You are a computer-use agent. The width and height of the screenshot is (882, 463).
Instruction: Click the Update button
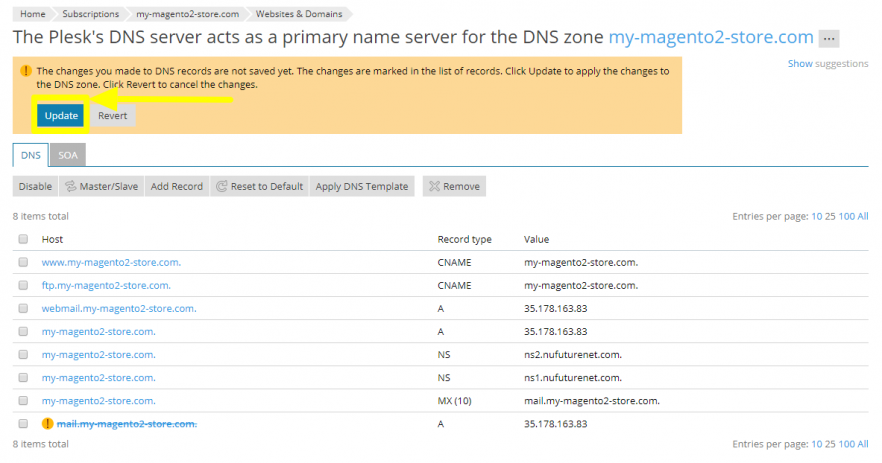pyautogui.click(x=61, y=116)
